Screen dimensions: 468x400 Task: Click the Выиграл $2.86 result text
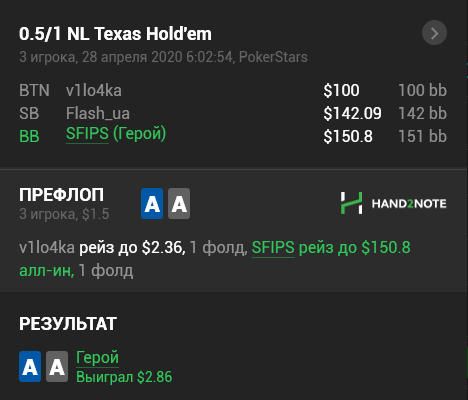[x=124, y=377]
